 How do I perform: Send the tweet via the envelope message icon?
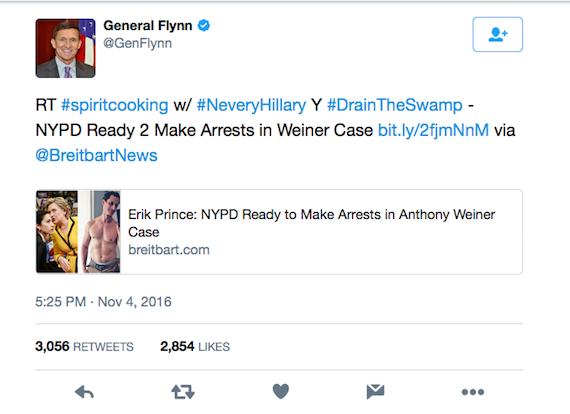(375, 391)
